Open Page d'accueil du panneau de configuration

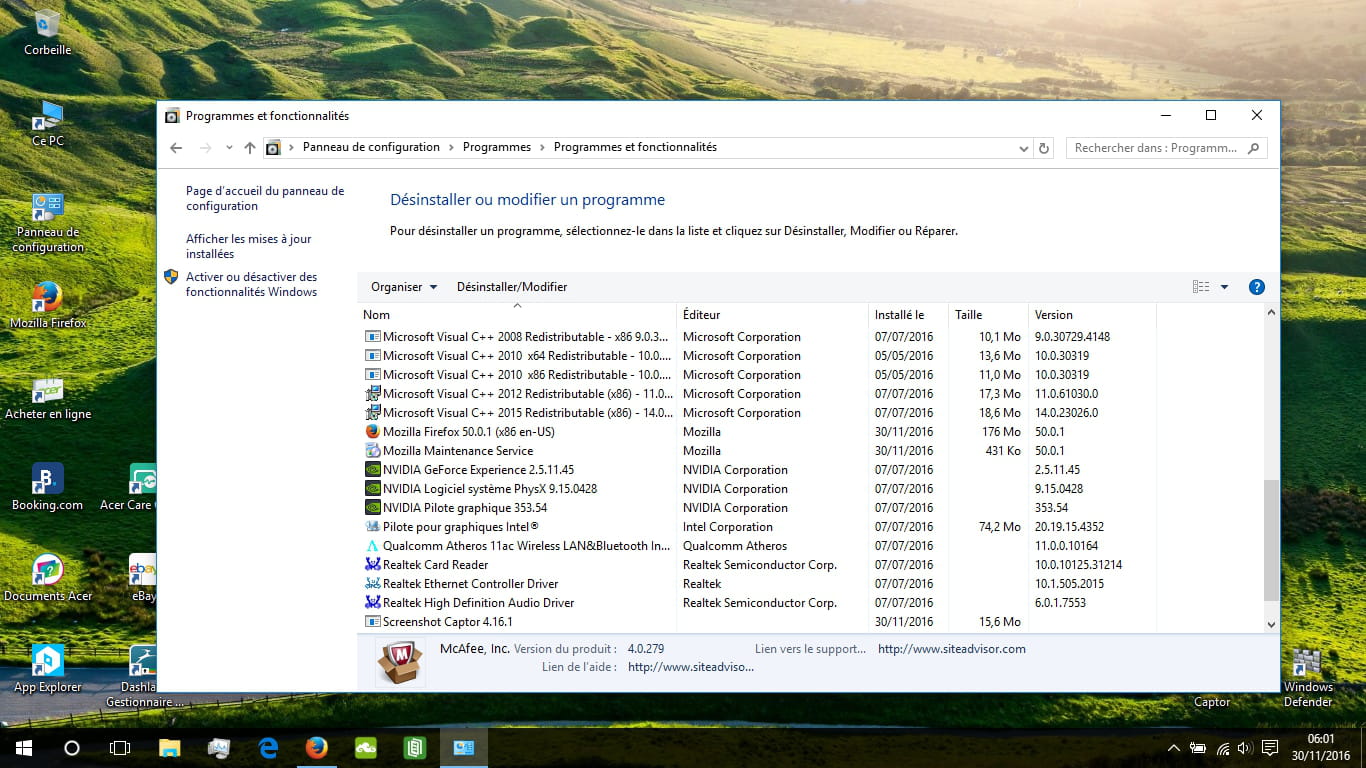(x=265, y=198)
